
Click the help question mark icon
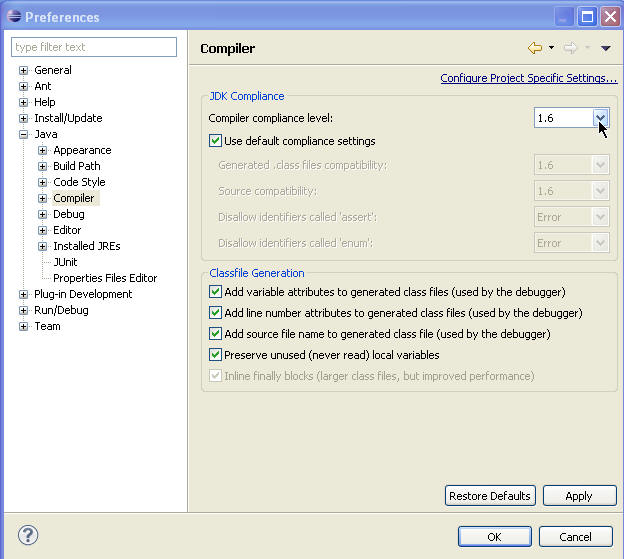pos(28,535)
